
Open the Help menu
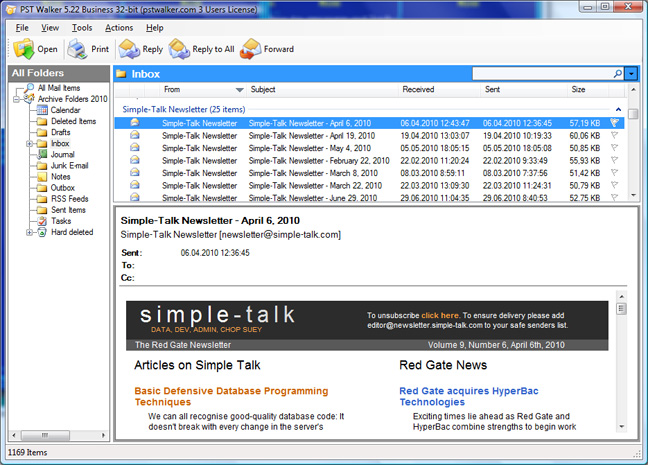[155, 28]
